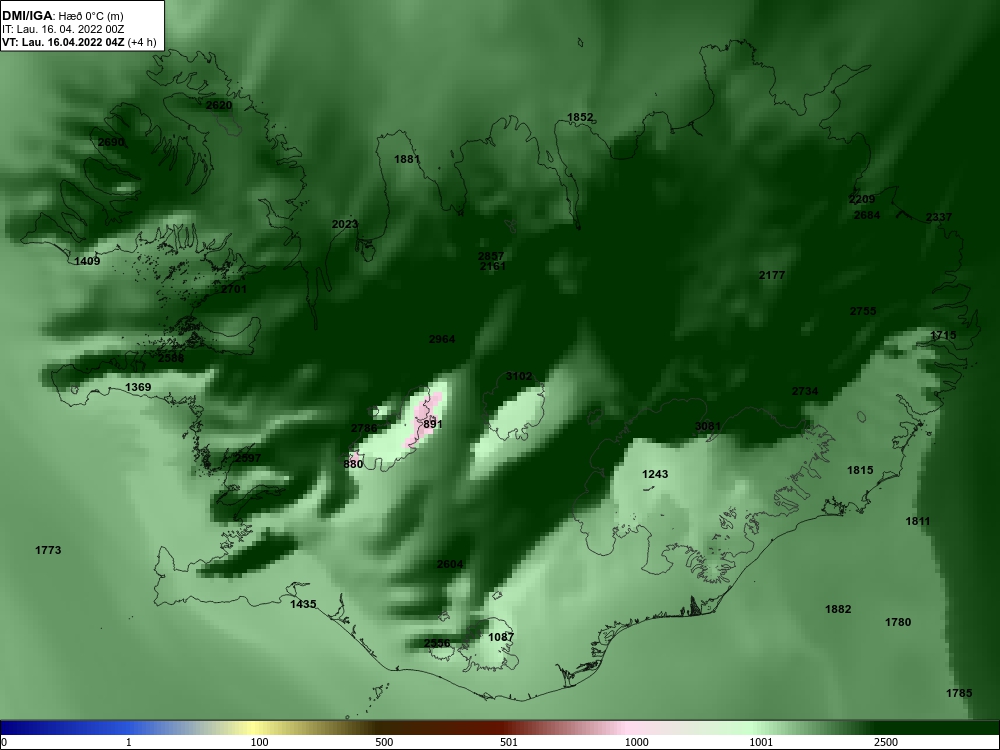Click the 1785 value near corner
This screenshot has width=1000, height=750.
(x=959, y=693)
